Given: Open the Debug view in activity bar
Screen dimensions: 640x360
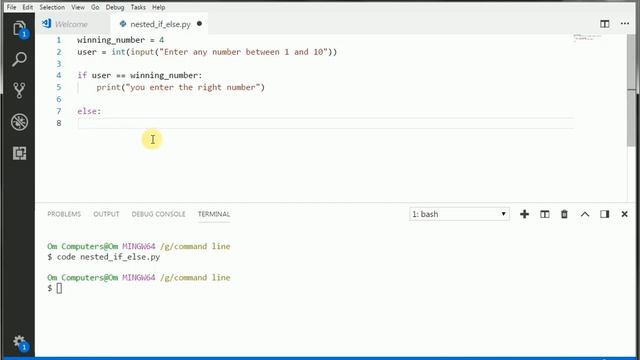Looking at the screenshot, I should tap(19, 122).
